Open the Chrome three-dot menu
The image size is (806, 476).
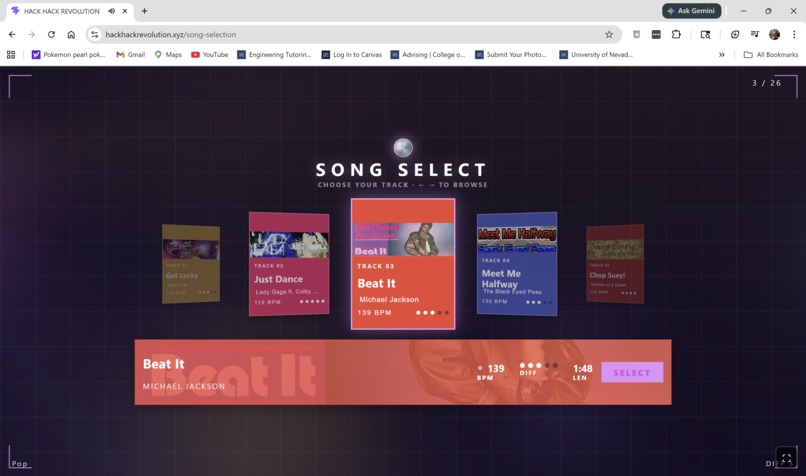coord(794,34)
